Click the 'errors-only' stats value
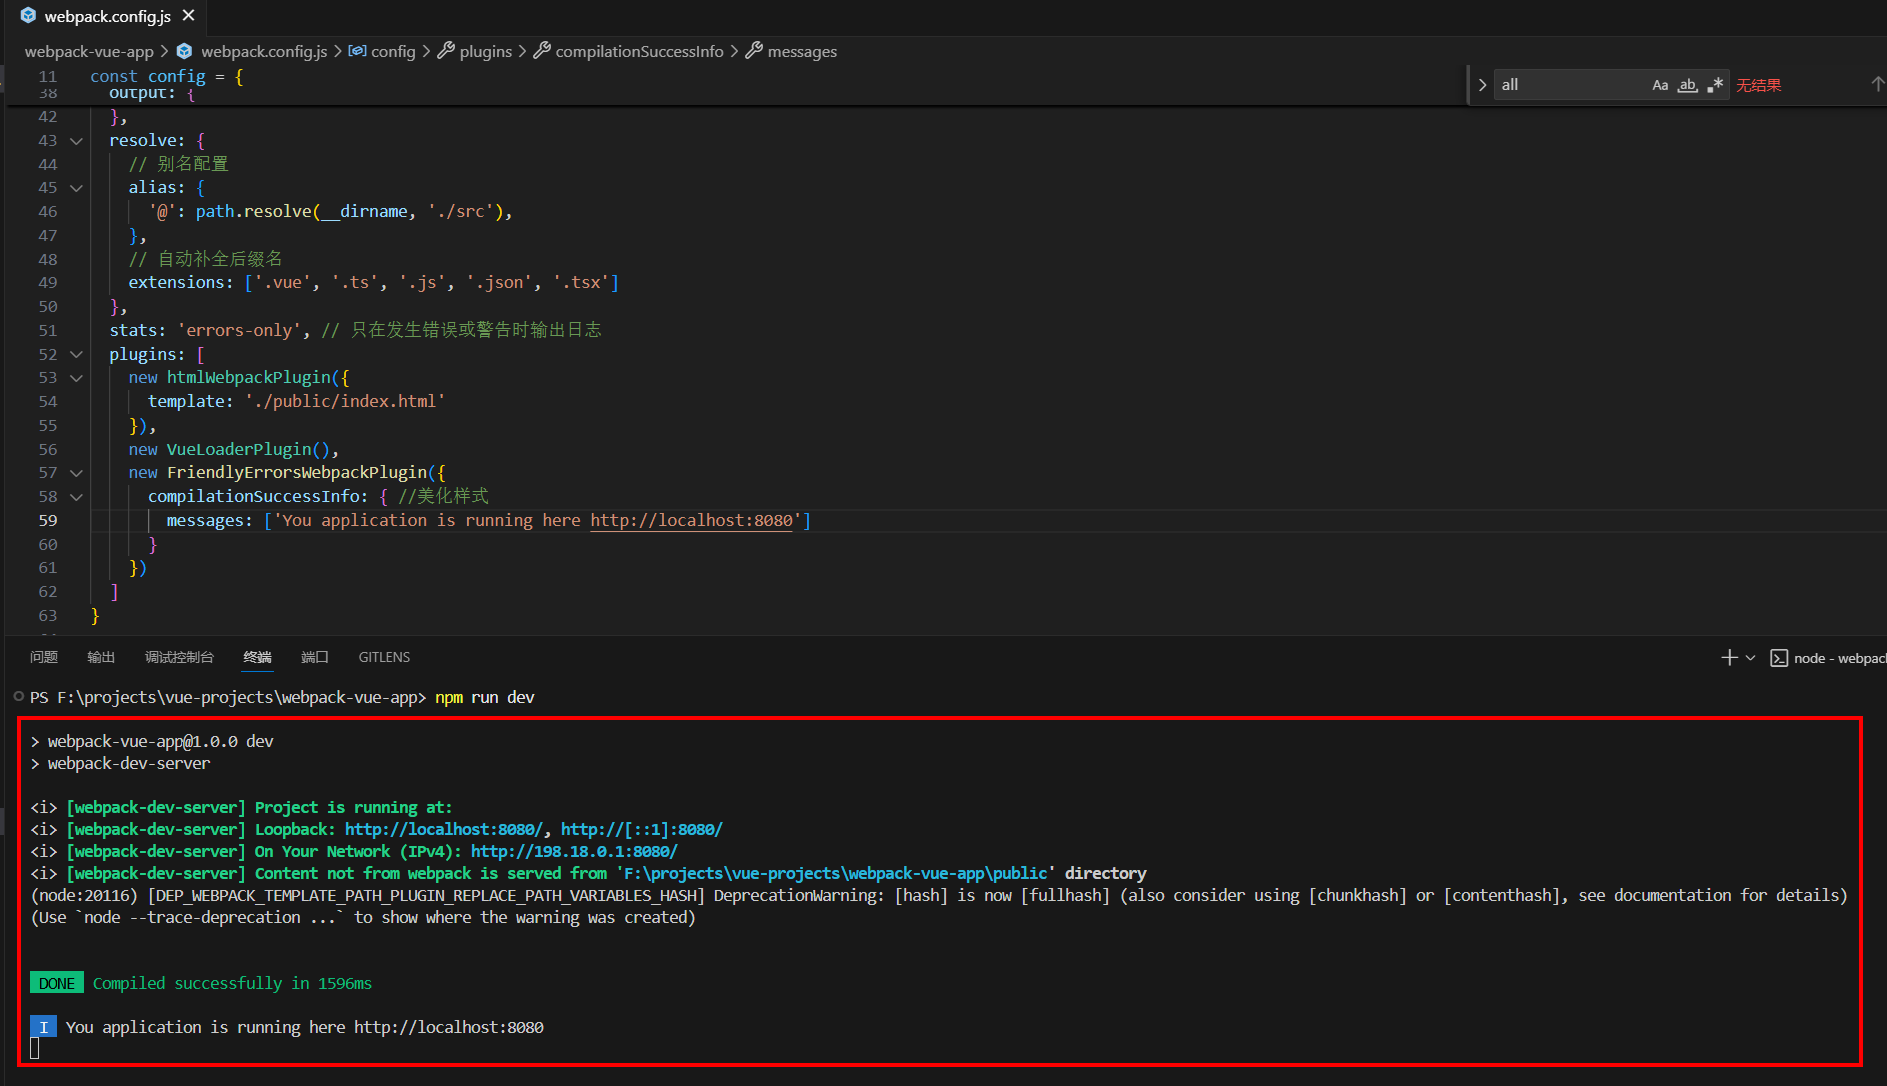 239,331
